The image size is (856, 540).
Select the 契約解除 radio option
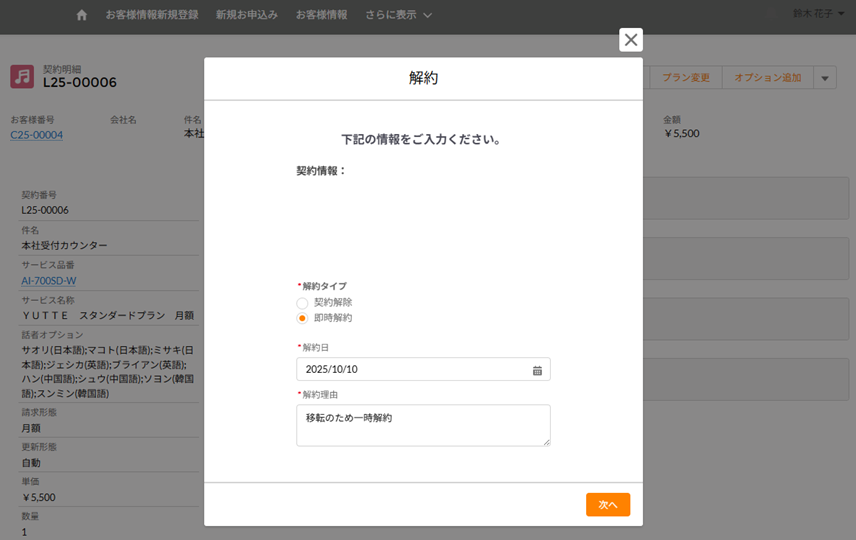[x=302, y=302]
